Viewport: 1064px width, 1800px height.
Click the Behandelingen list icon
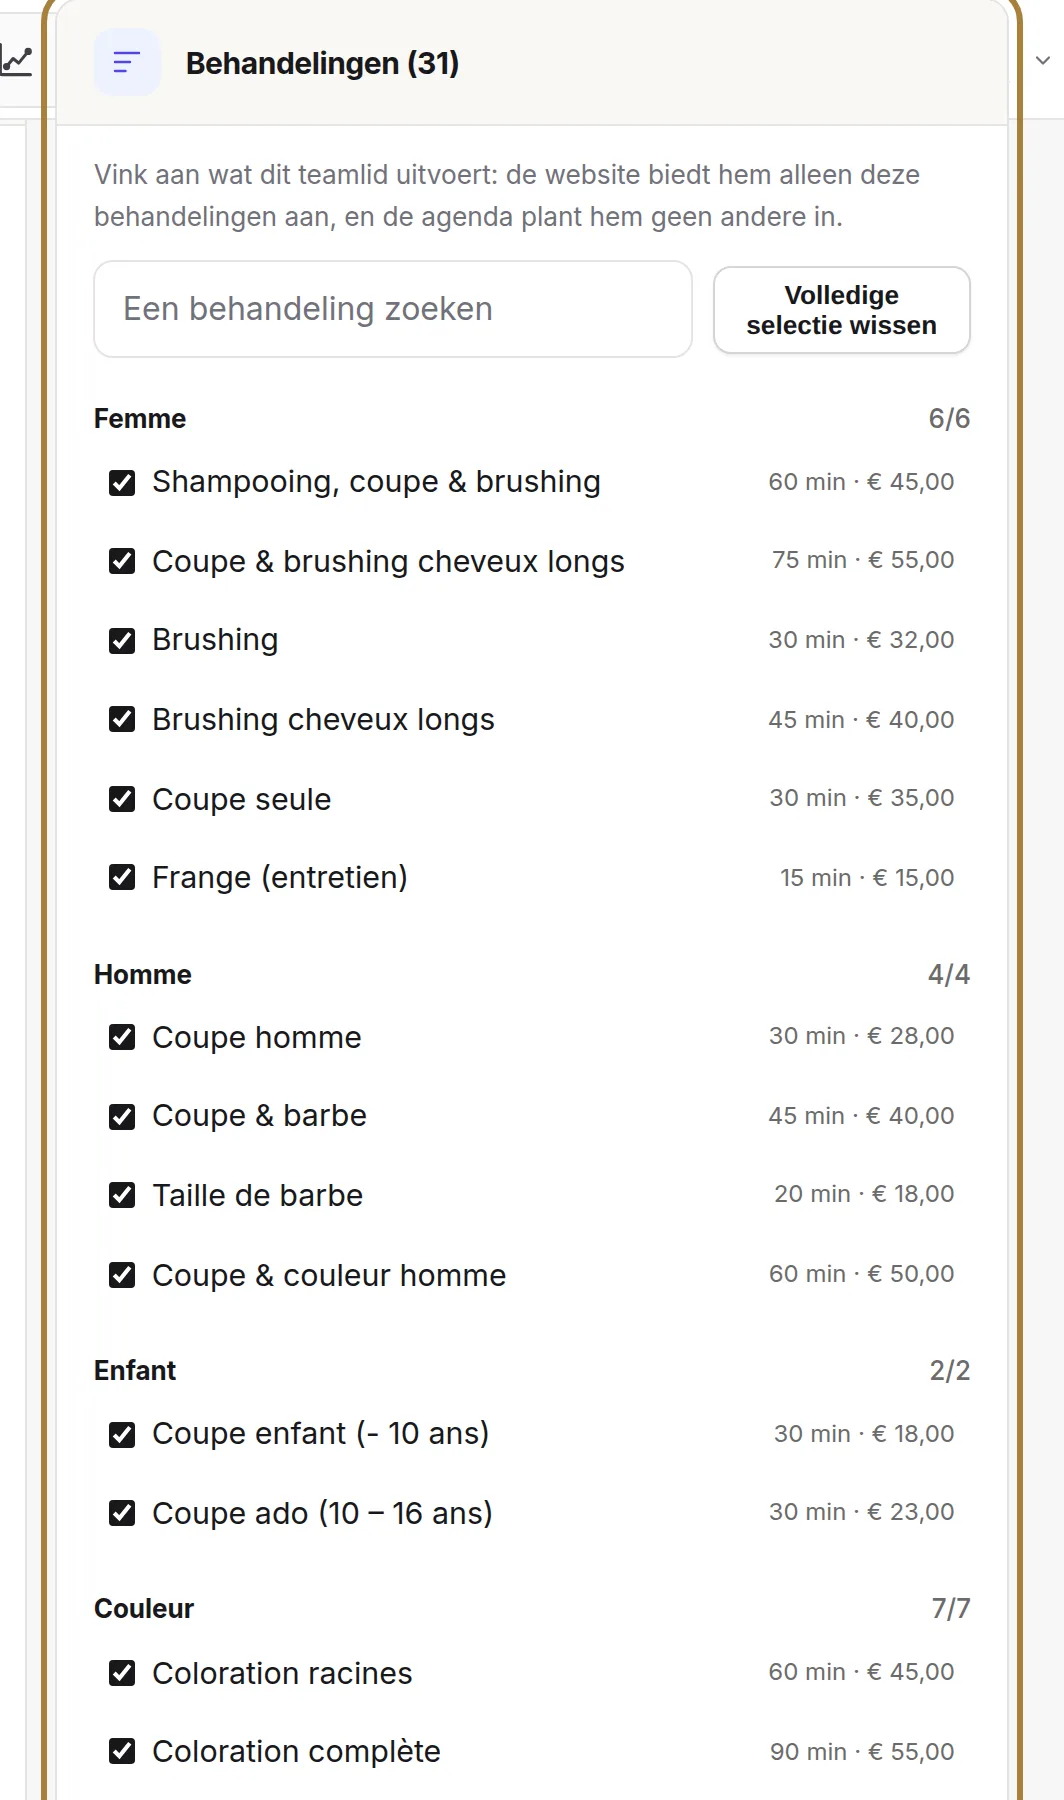[x=127, y=63]
